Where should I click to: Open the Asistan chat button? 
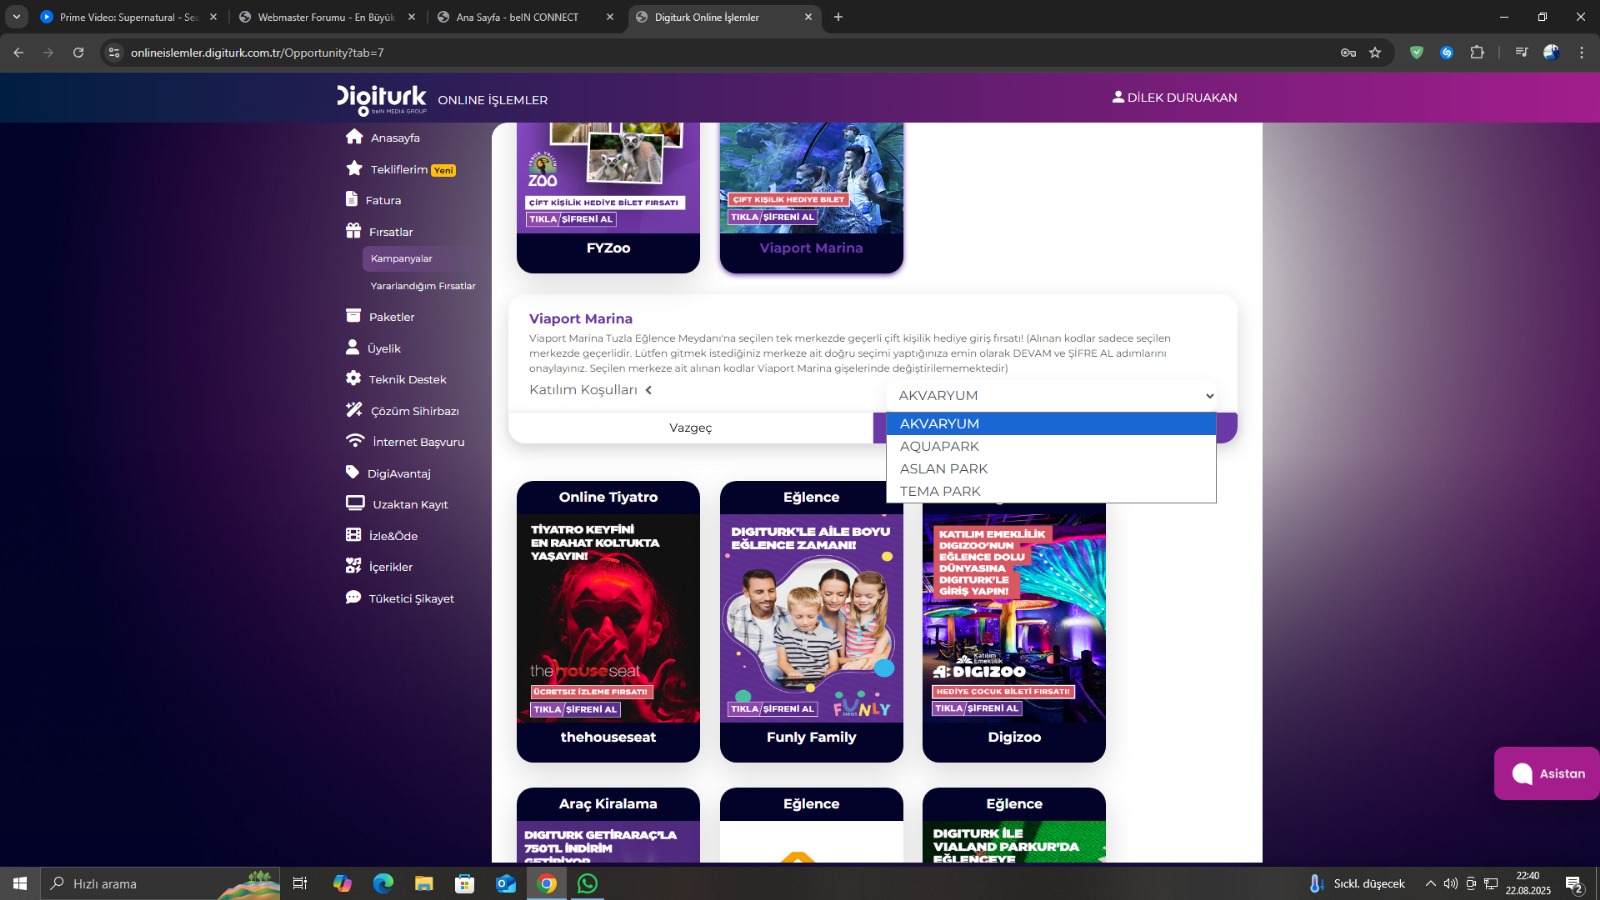[1547, 773]
